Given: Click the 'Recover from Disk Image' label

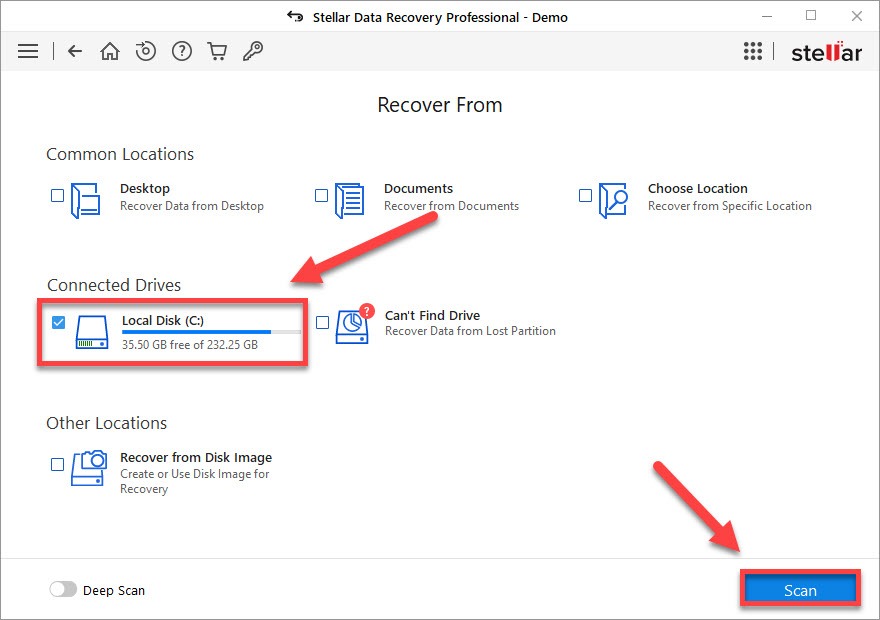Looking at the screenshot, I should point(196,458).
